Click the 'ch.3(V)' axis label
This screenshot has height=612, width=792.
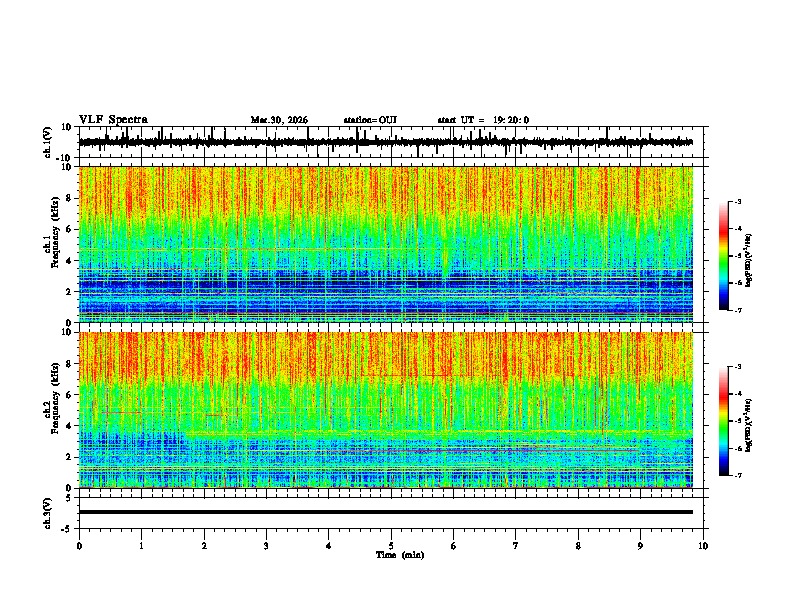(x=48, y=513)
